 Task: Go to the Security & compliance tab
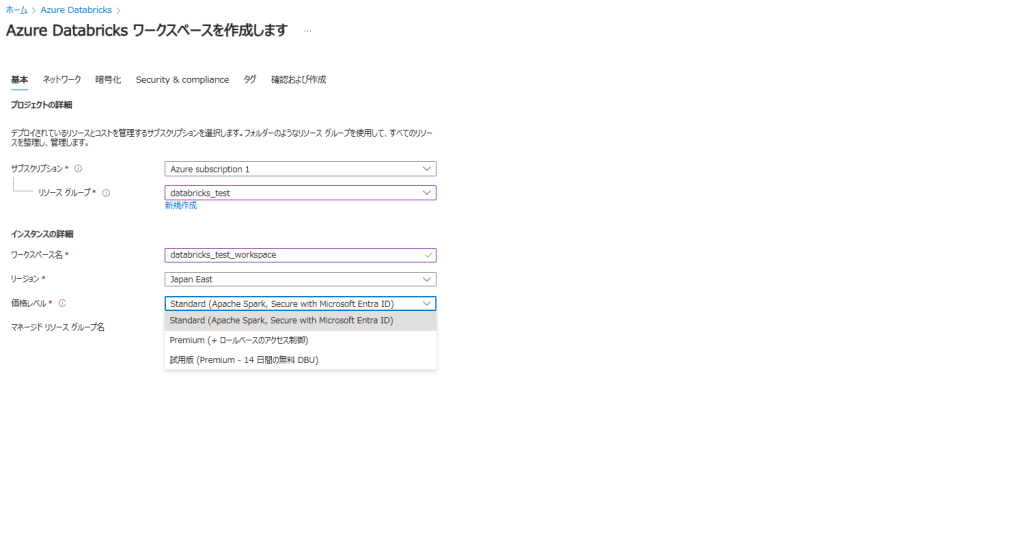(x=182, y=80)
